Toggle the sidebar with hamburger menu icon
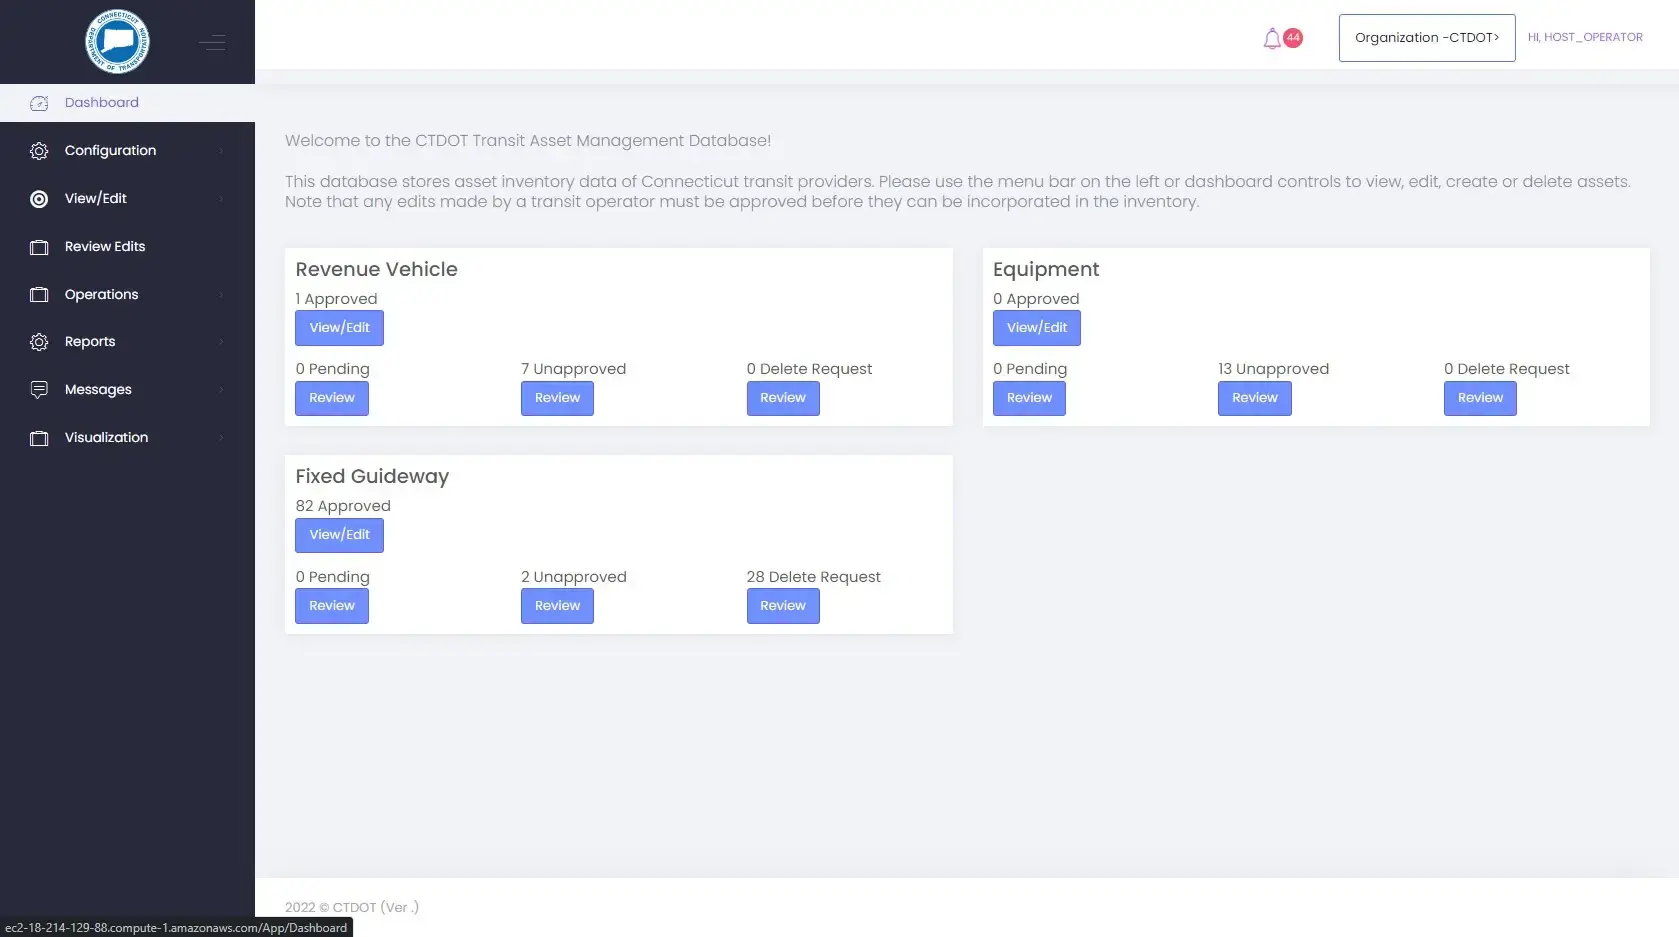1679x937 pixels. point(212,42)
